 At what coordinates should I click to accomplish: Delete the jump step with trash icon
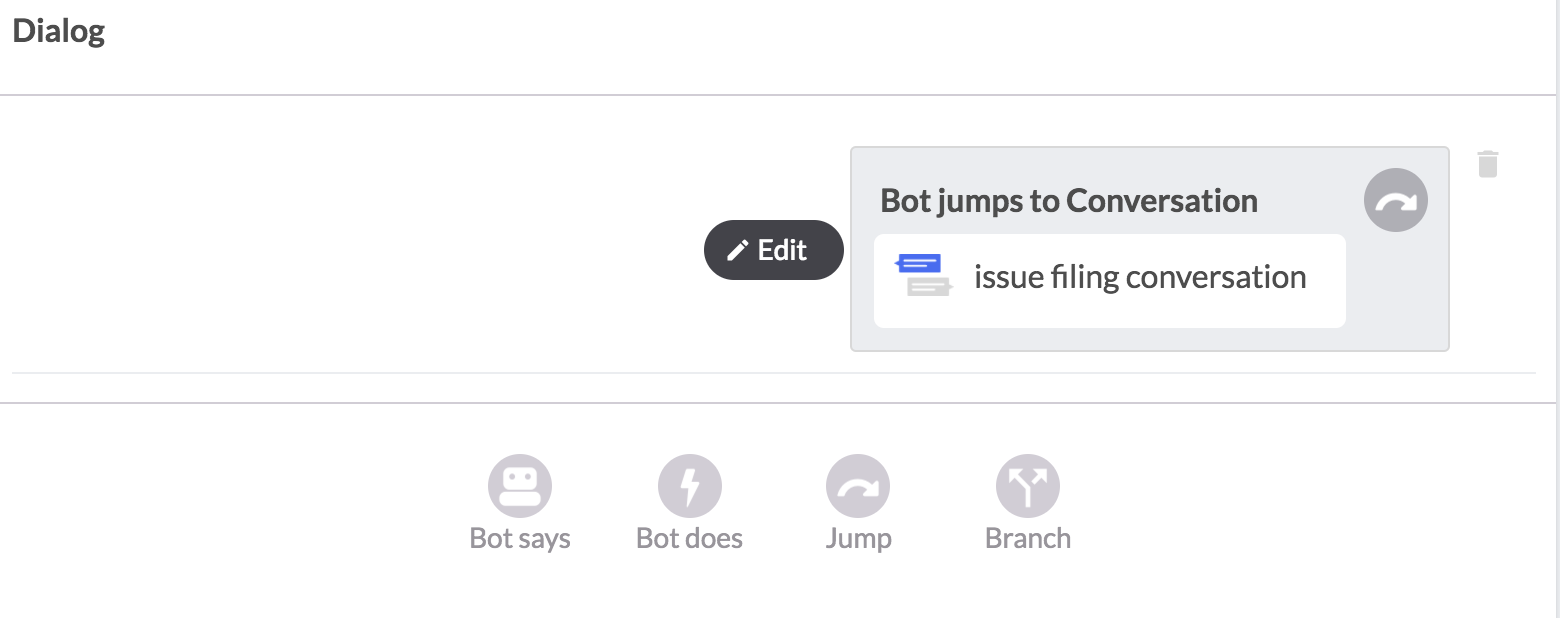coord(1488,164)
